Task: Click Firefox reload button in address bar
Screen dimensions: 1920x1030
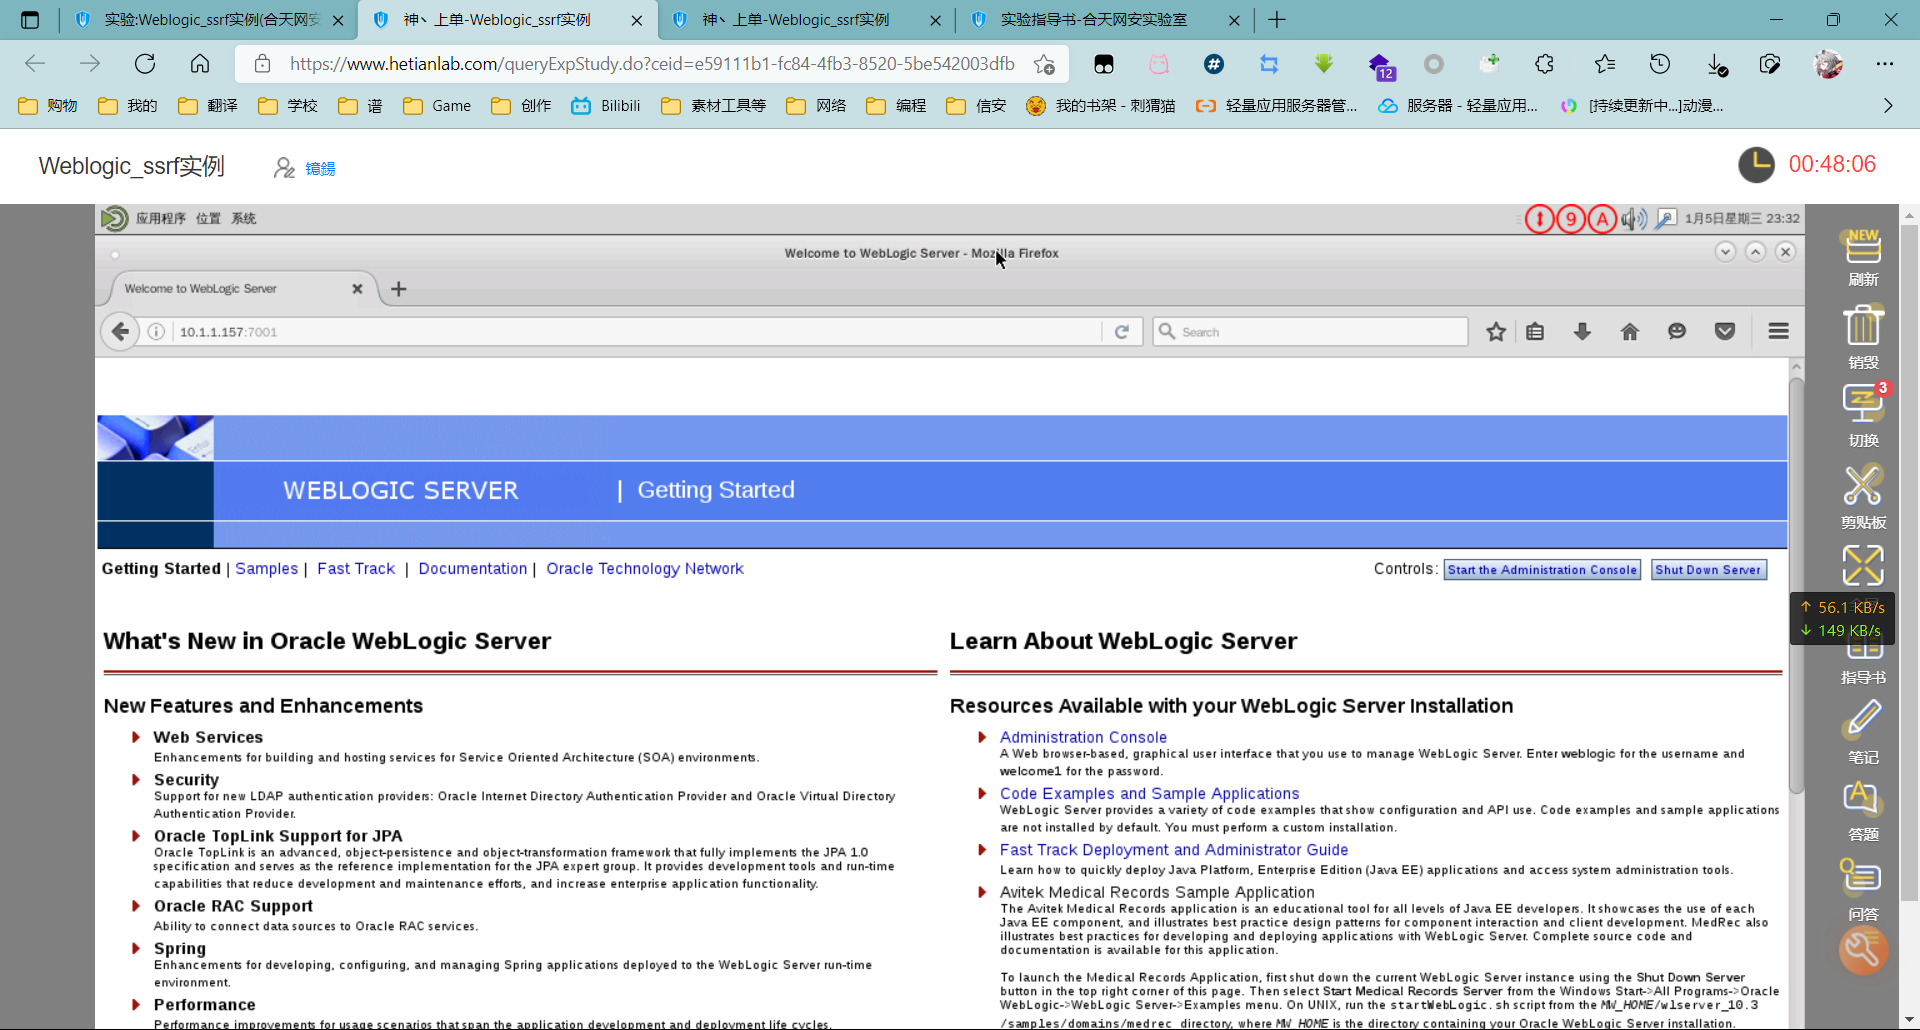Action: 1122,332
